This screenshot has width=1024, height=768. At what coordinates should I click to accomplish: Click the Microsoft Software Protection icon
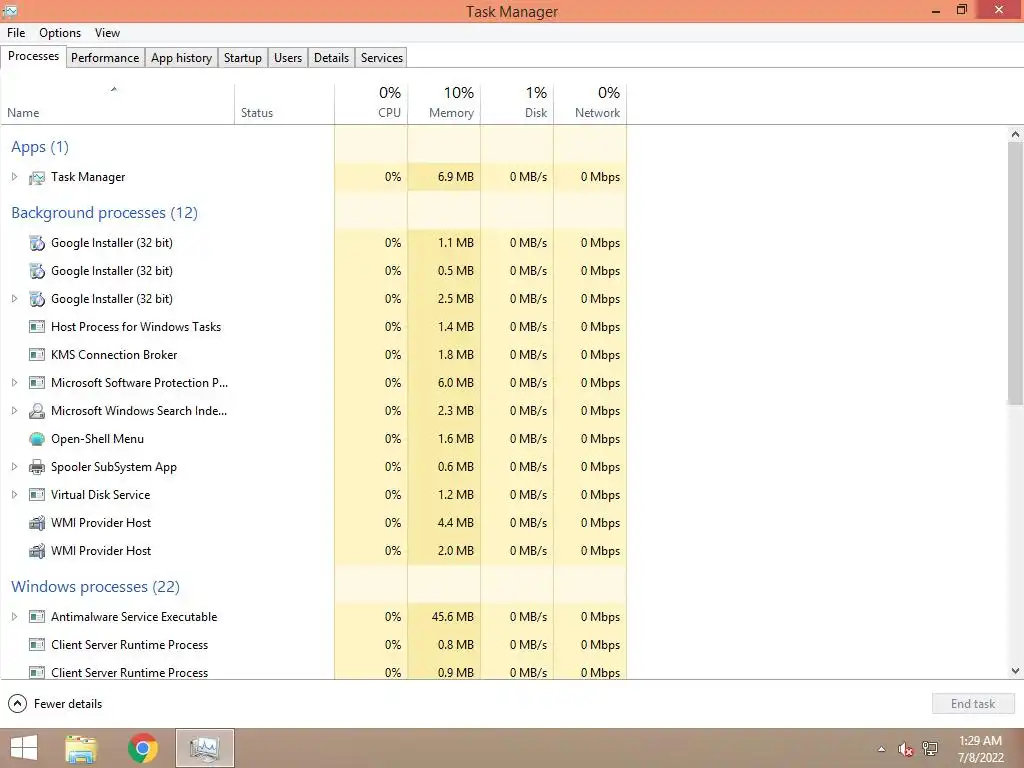[37, 383]
